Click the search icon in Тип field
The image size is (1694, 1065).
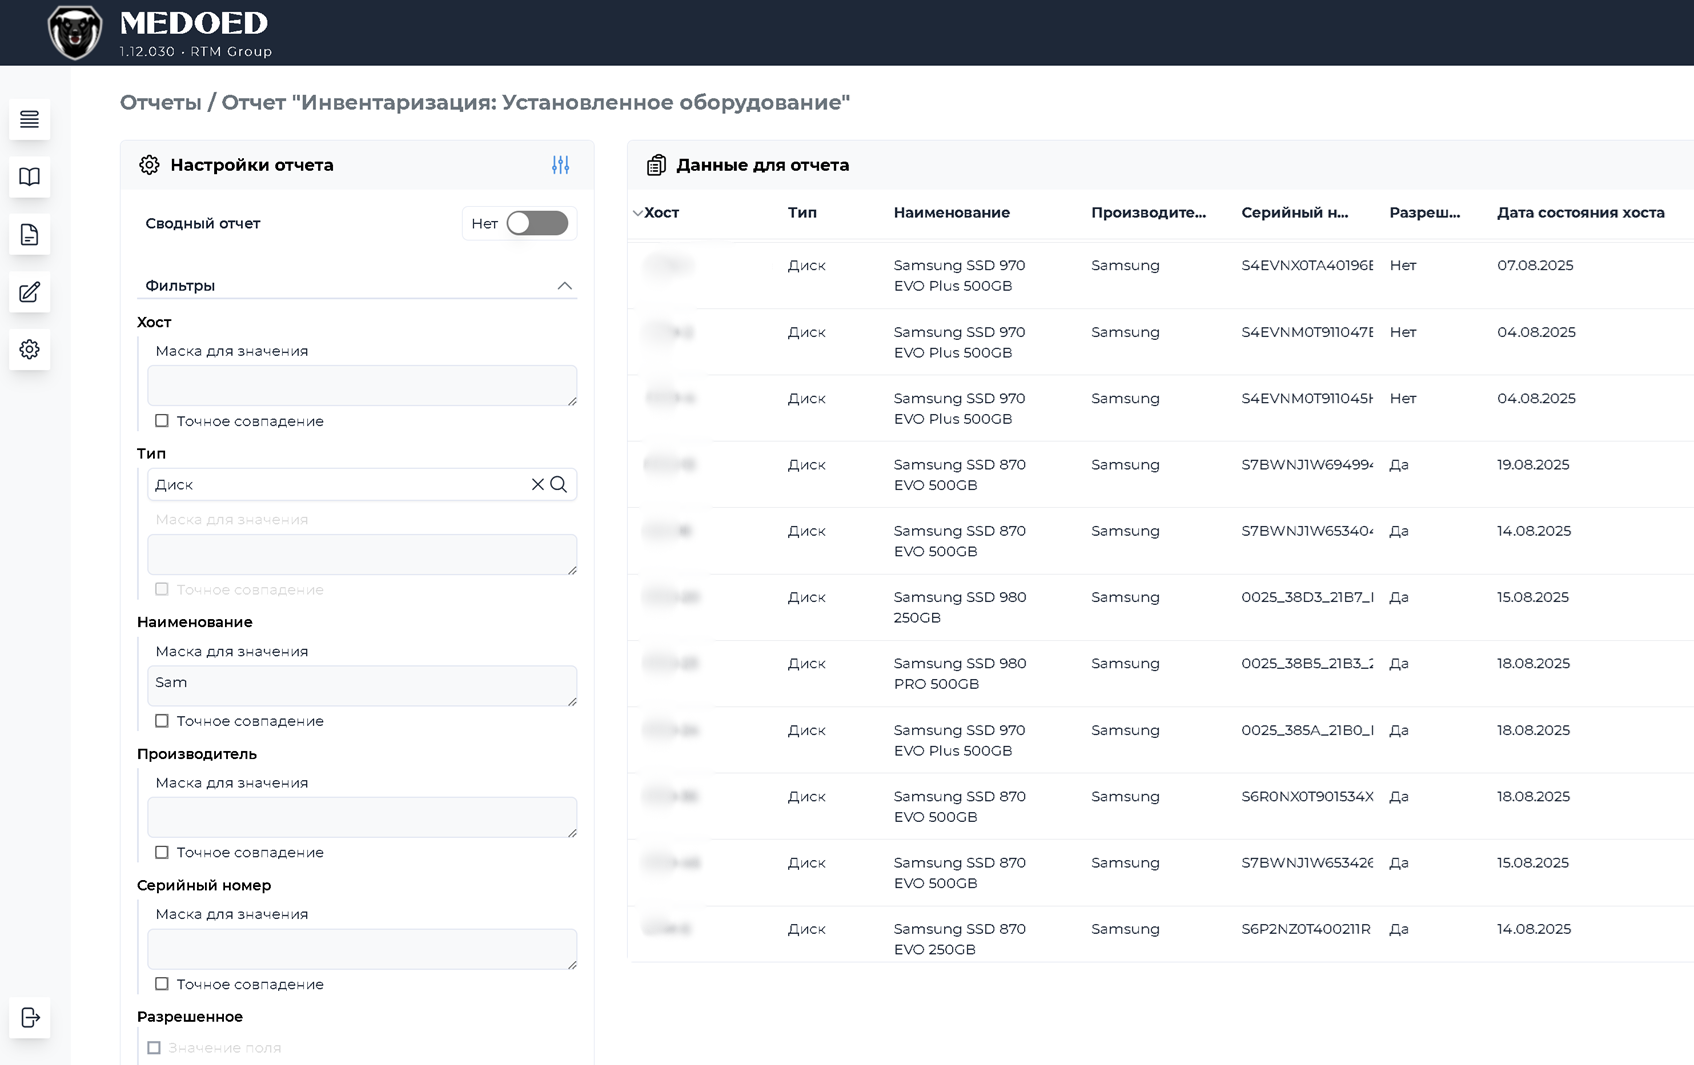[x=559, y=484]
